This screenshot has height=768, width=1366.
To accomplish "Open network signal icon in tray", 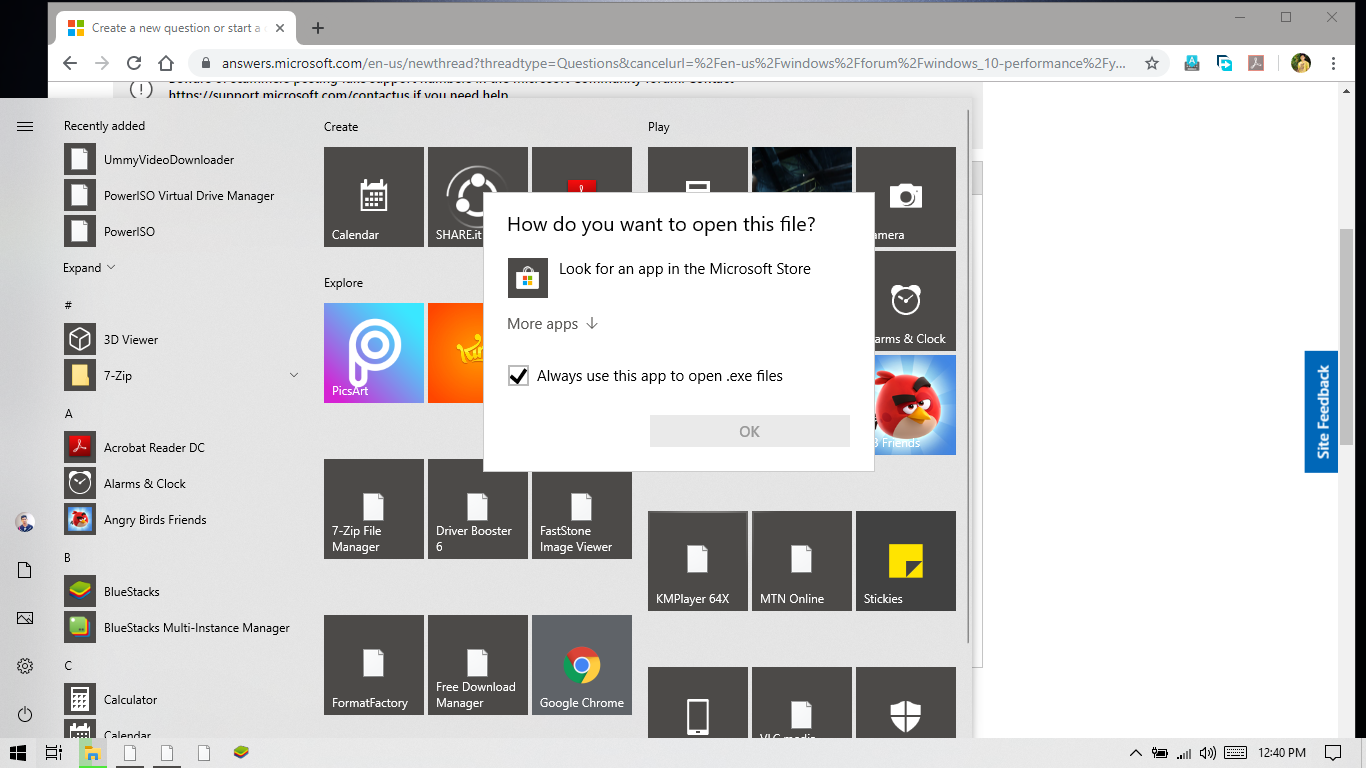I will tap(1184, 753).
